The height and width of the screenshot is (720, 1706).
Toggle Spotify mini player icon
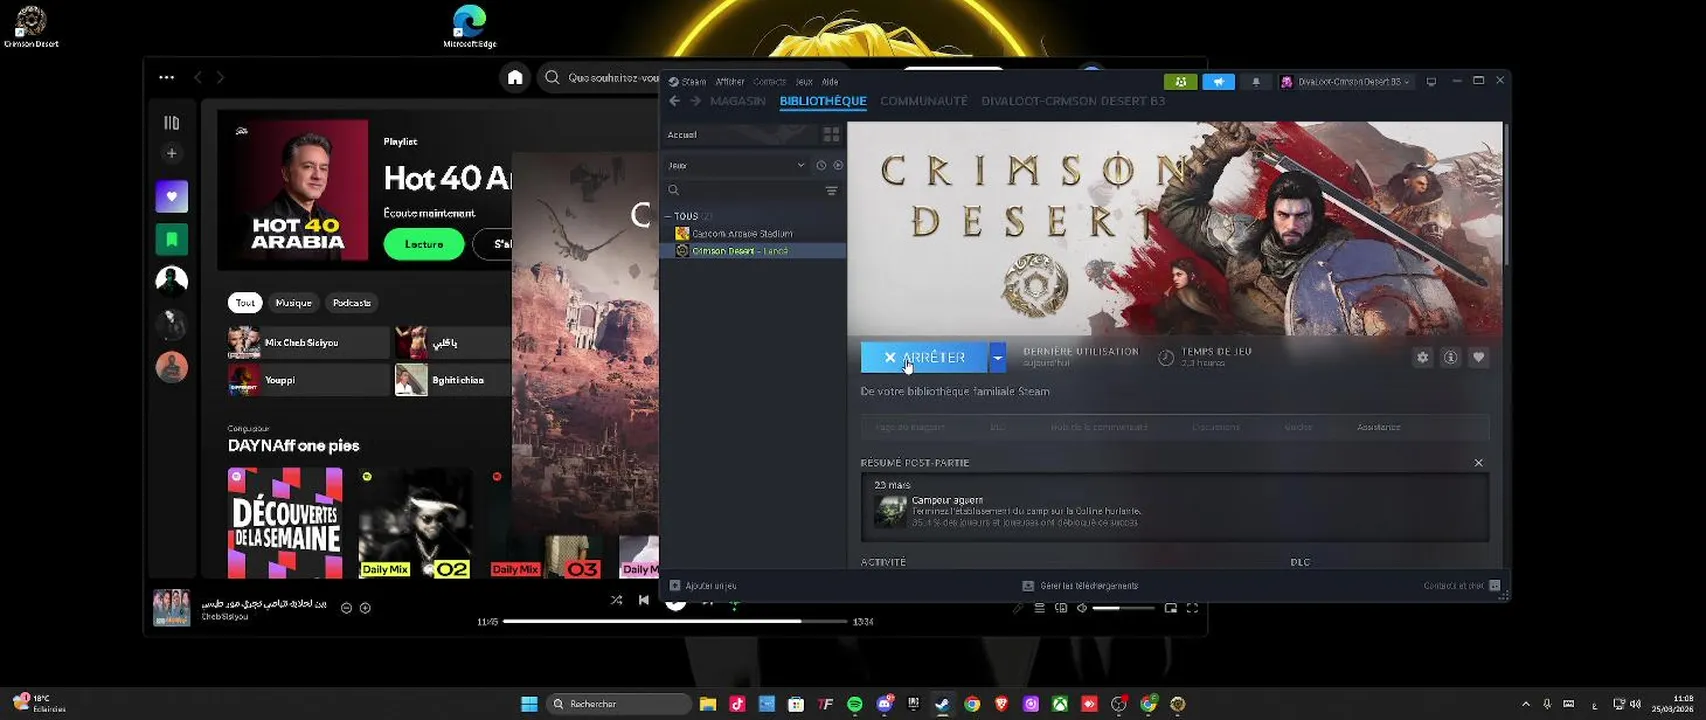coord(1171,608)
